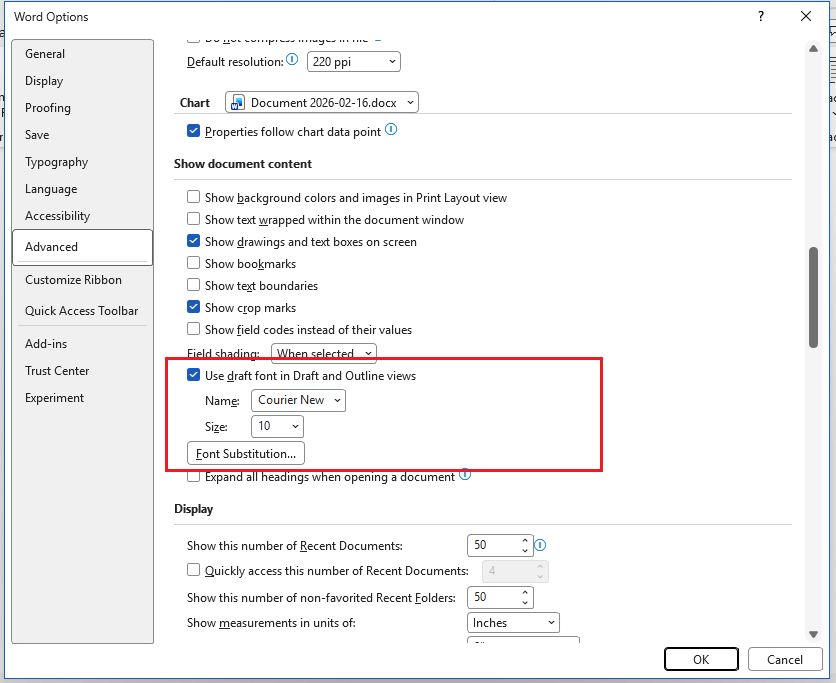
Task: Click info icon beside Default resolution
Action: [x=292, y=59]
